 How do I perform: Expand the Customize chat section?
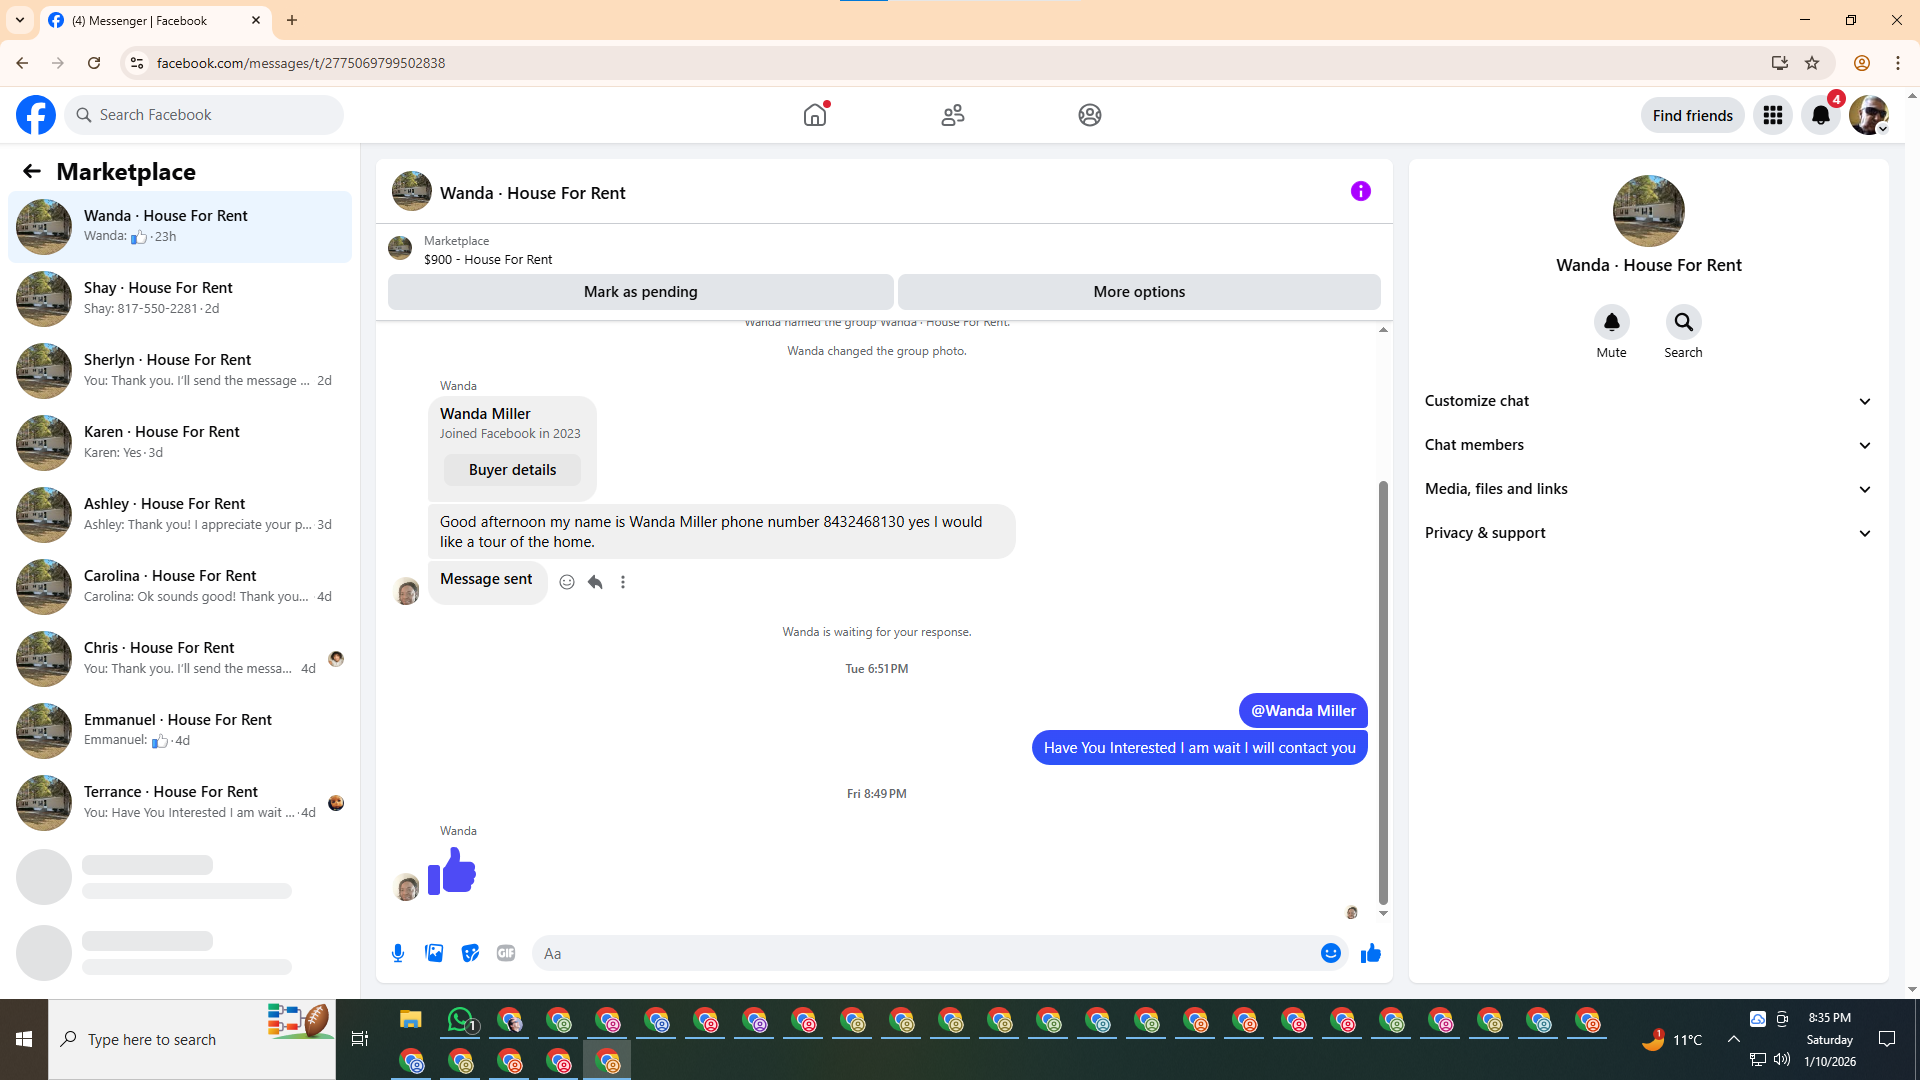tap(1648, 401)
